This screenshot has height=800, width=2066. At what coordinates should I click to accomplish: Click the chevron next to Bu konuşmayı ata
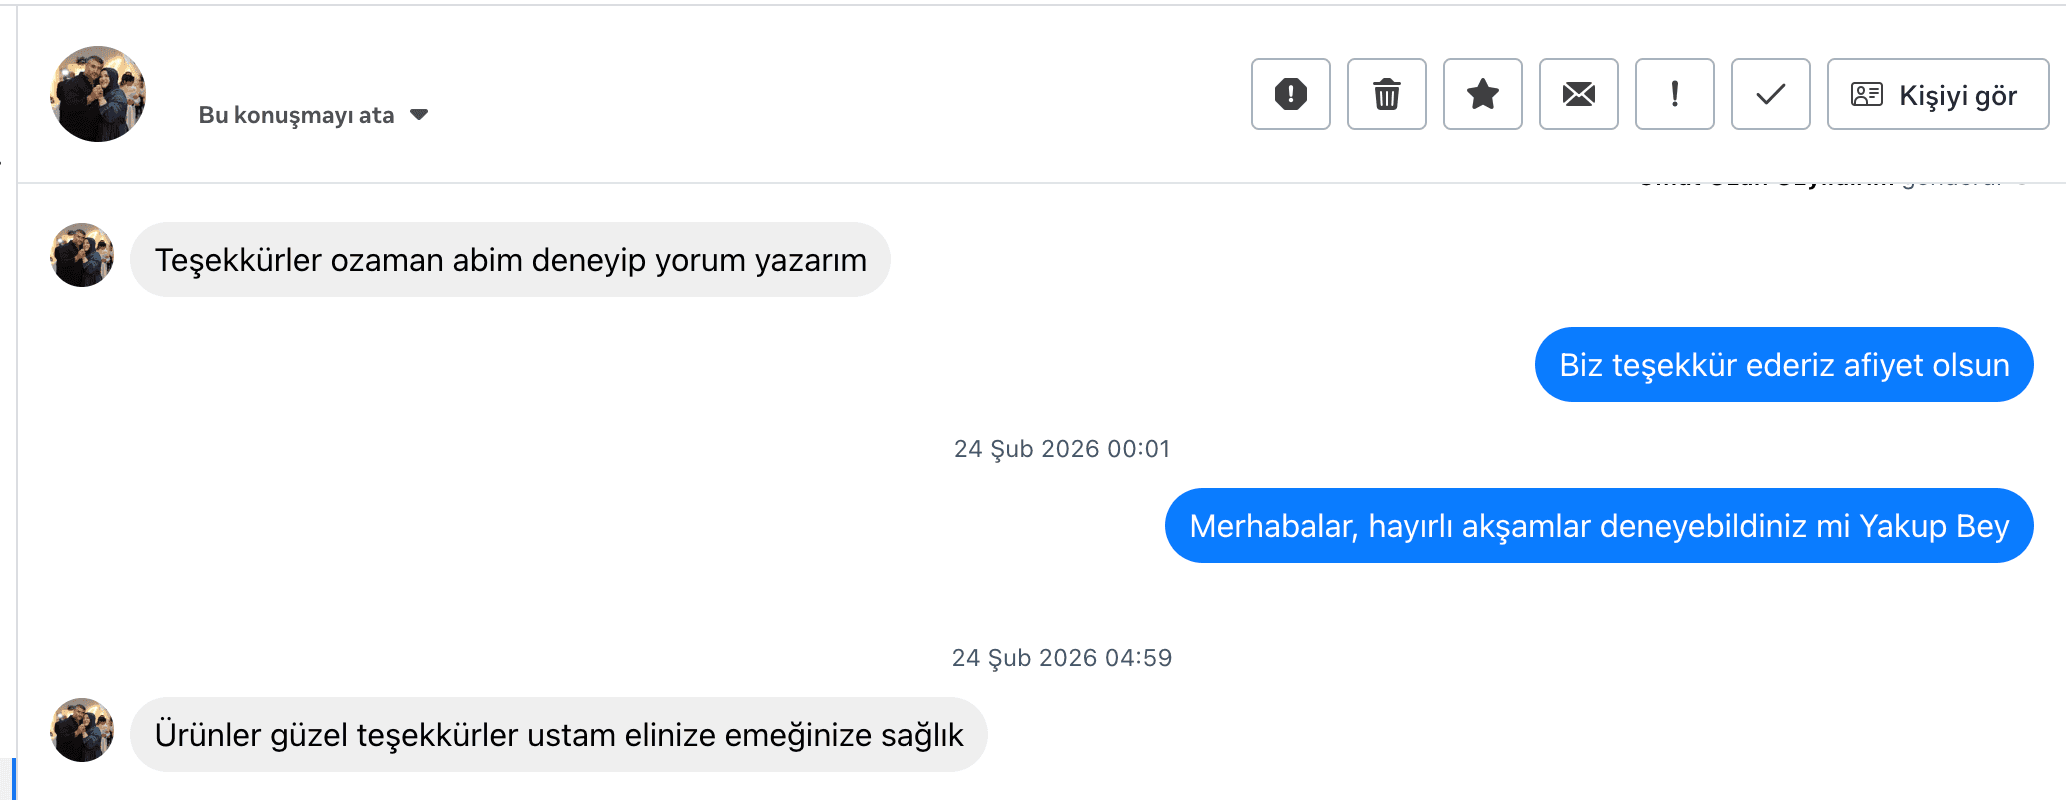coord(420,114)
